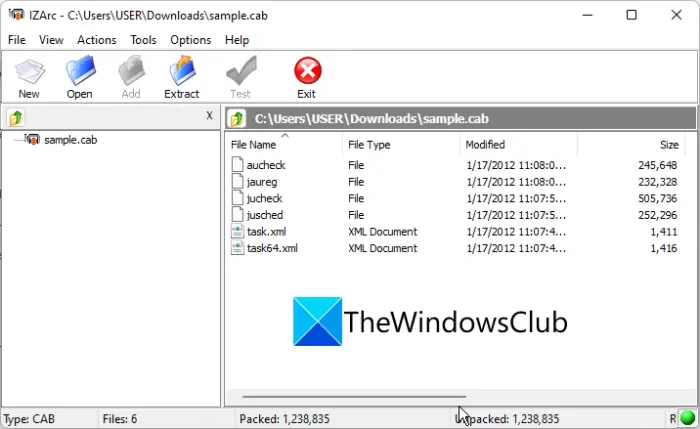Viewport: 700px width, 429px height.
Task: Open the Actions menu
Action: point(96,40)
